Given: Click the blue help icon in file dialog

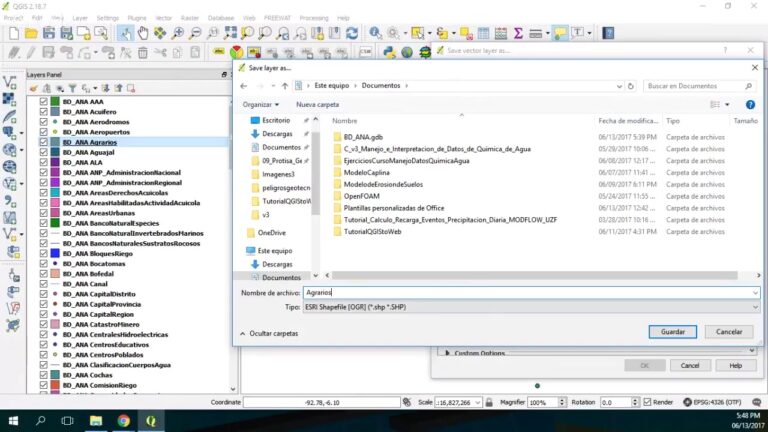Looking at the screenshot, I should [750, 105].
